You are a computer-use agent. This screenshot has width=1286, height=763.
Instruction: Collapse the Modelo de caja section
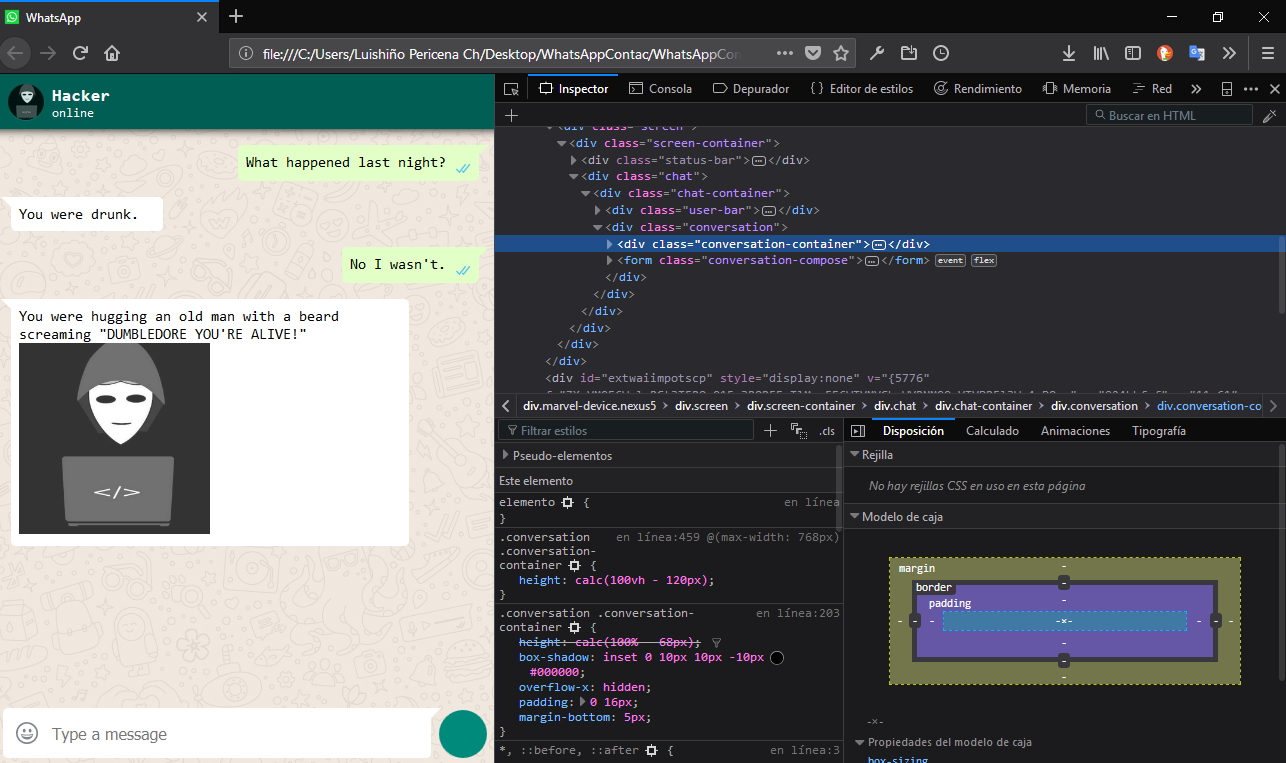tap(855, 517)
